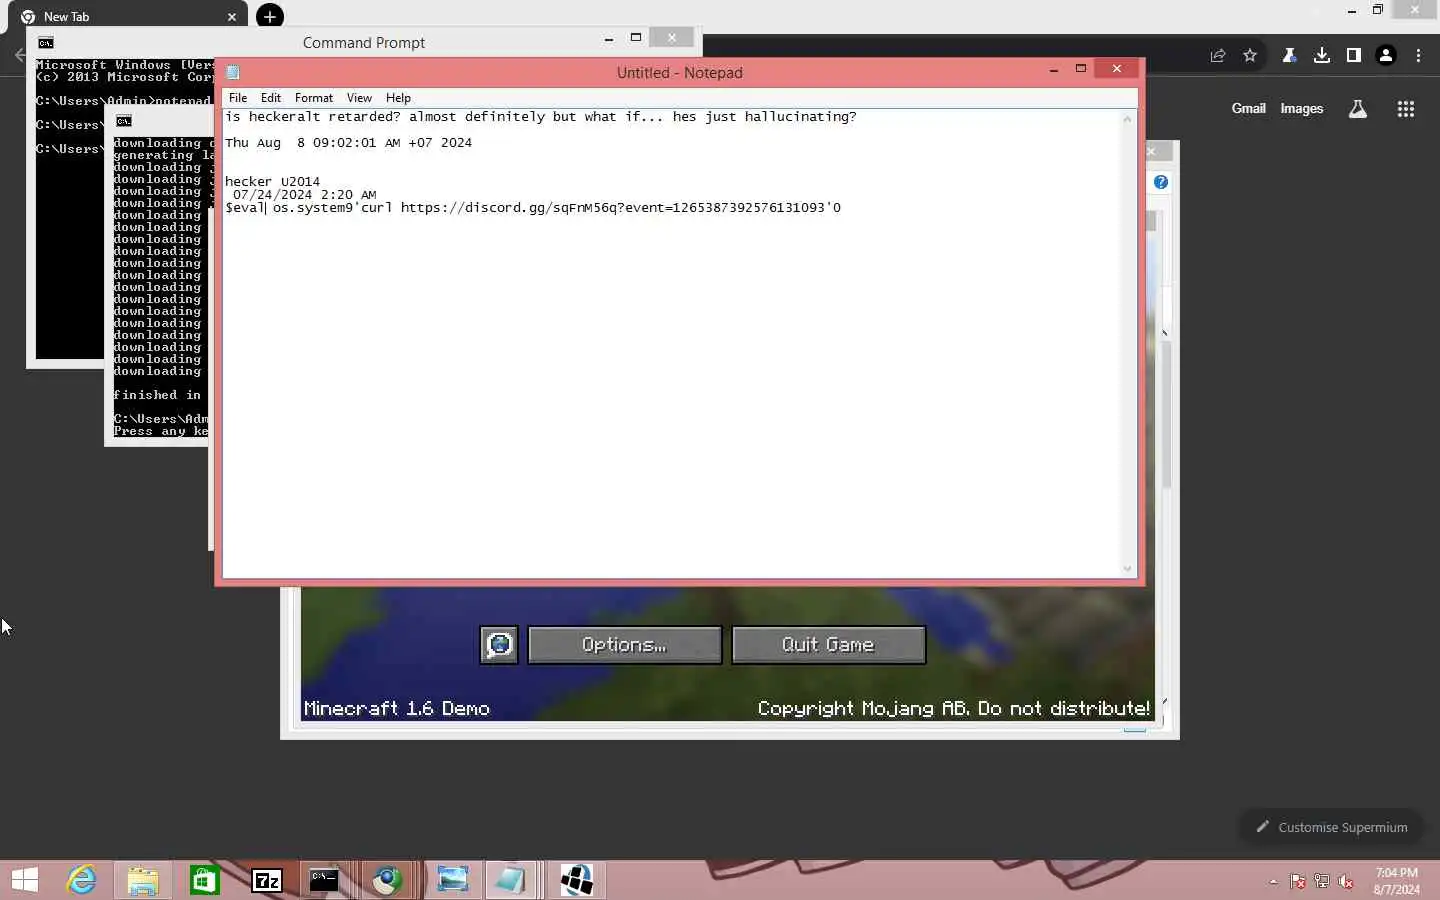Open a new browser tab with plus
This screenshot has height=900, width=1440.
(270, 17)
